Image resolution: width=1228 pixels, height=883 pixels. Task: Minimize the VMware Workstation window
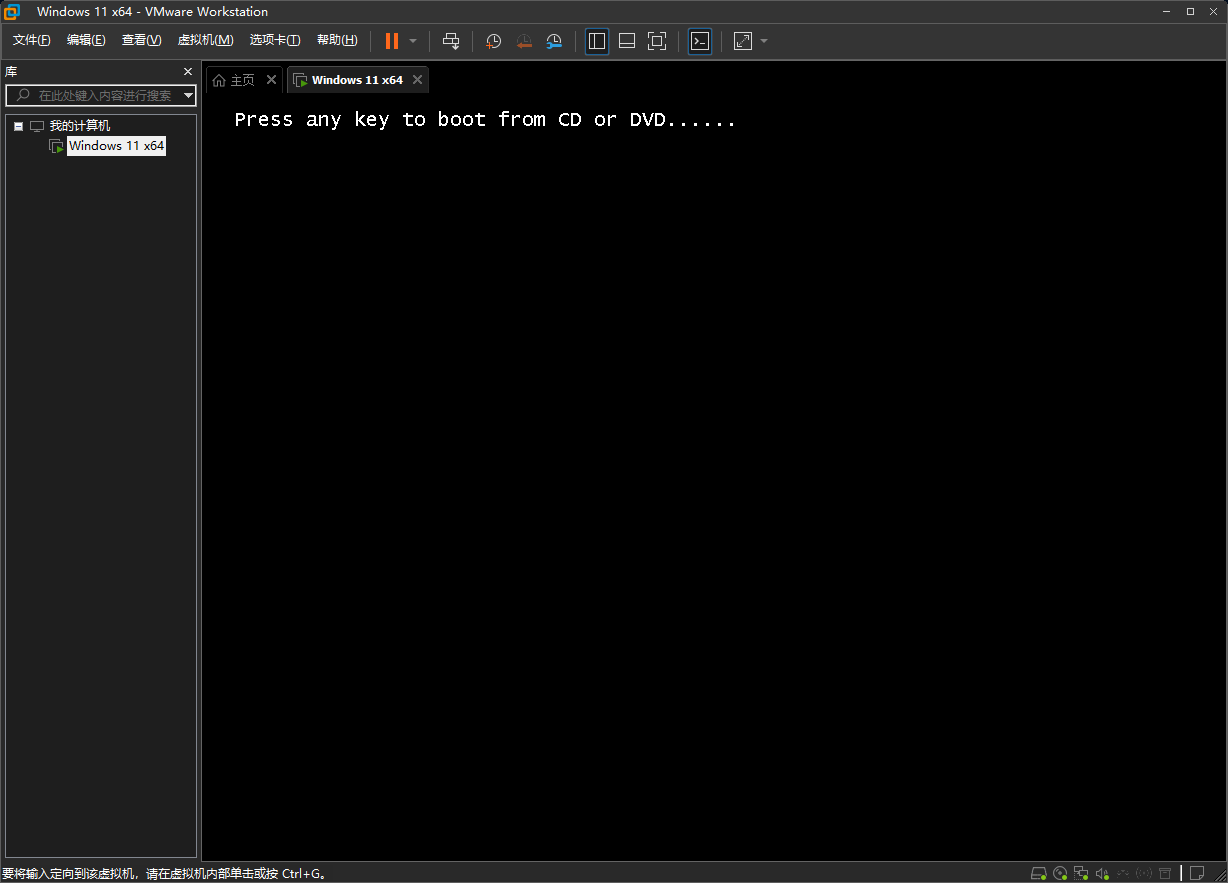1166,11
